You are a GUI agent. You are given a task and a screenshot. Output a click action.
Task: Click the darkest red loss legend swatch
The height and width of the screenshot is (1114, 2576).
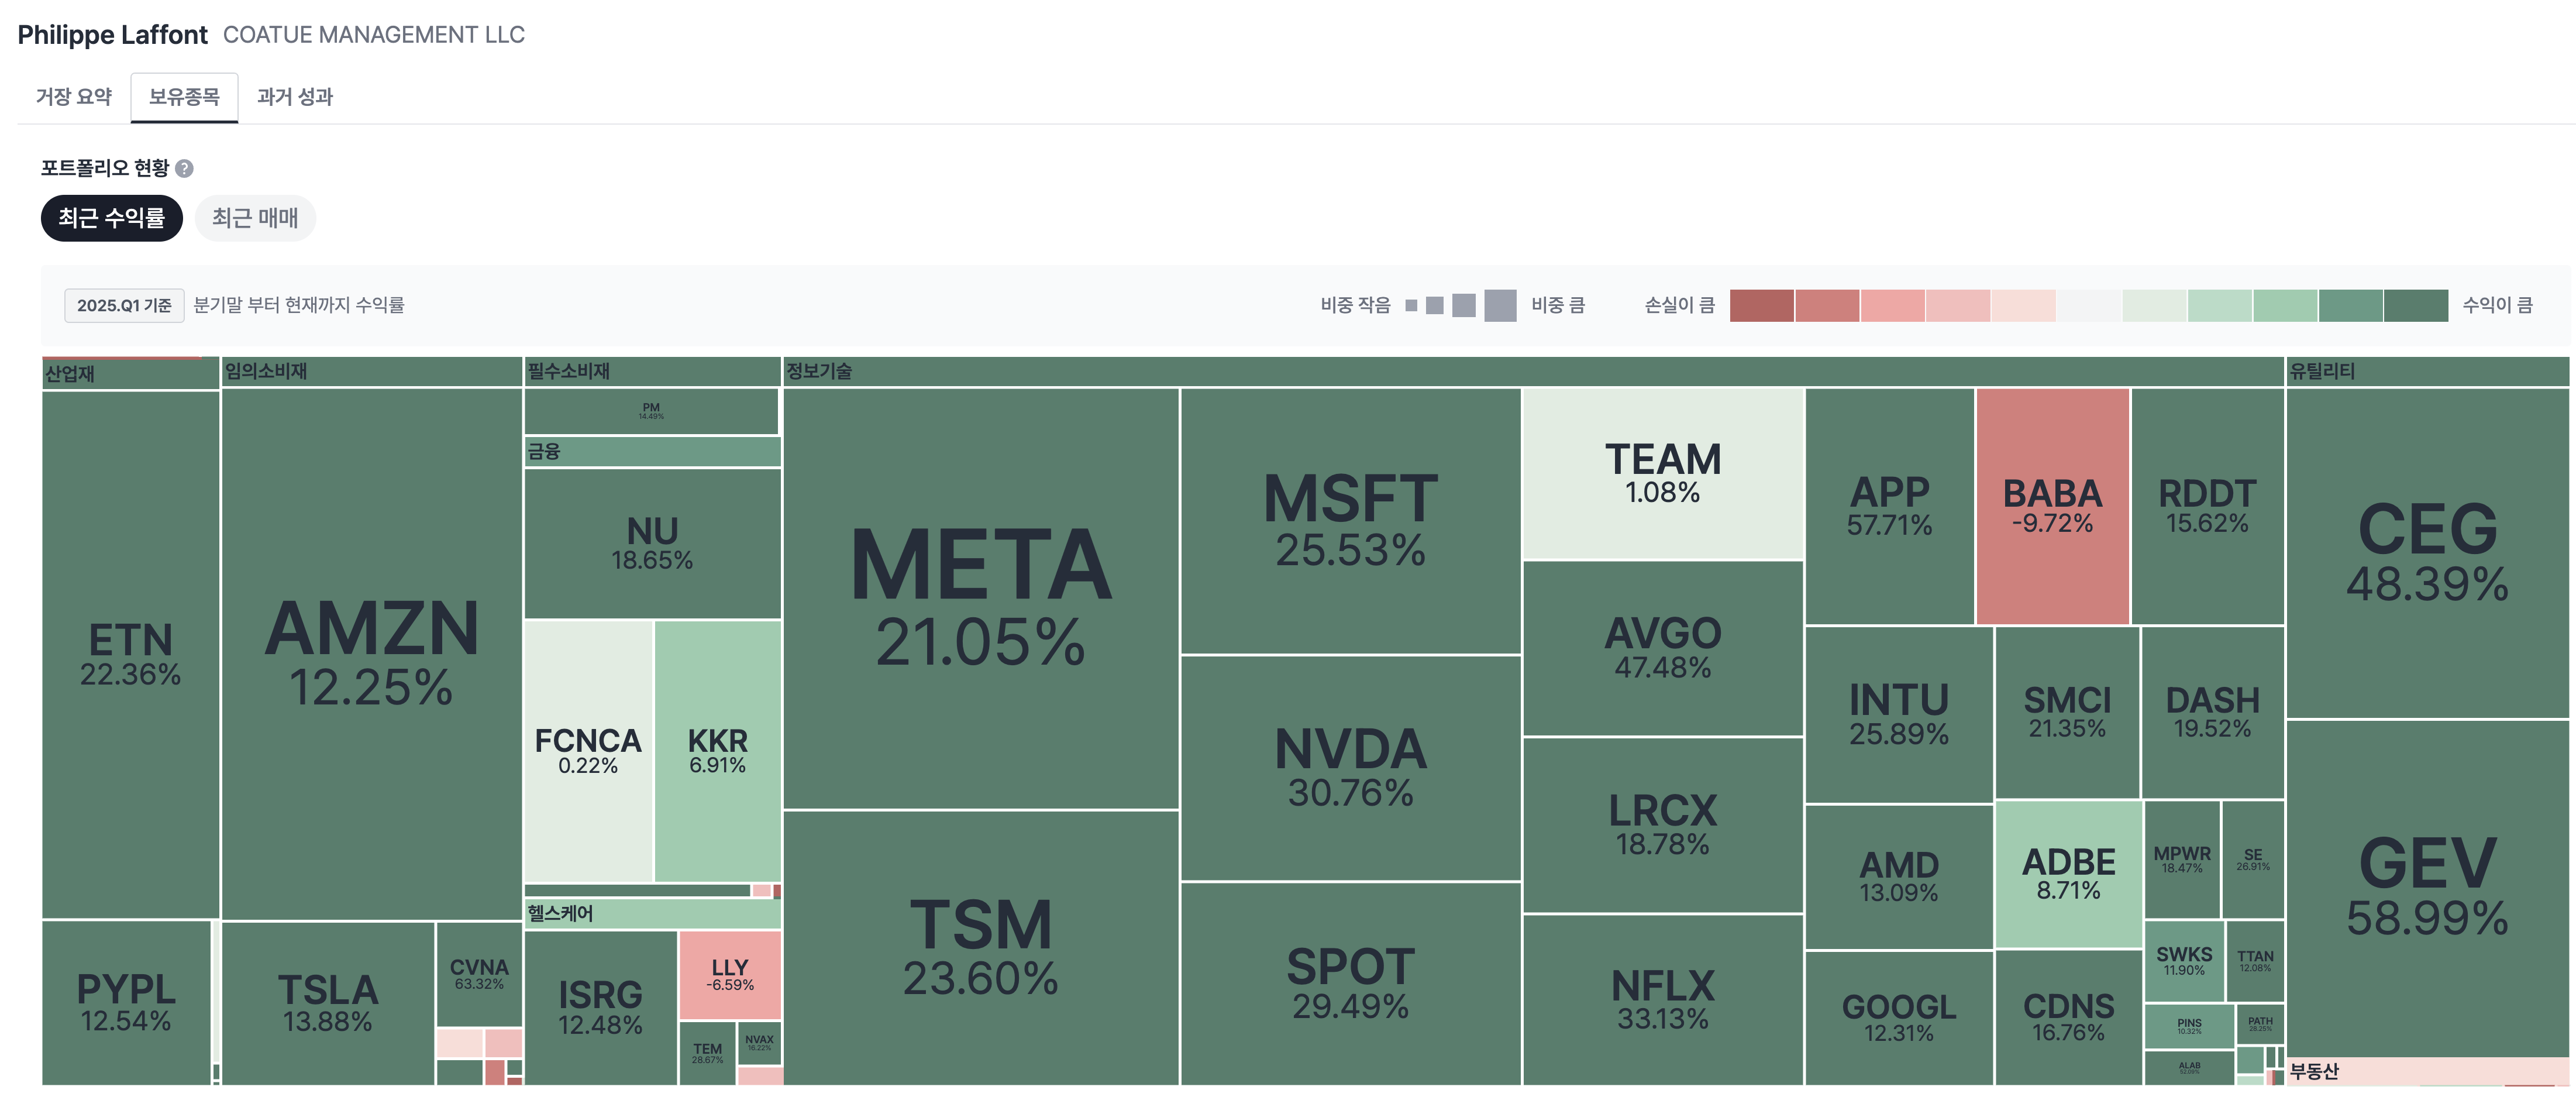1761,305
